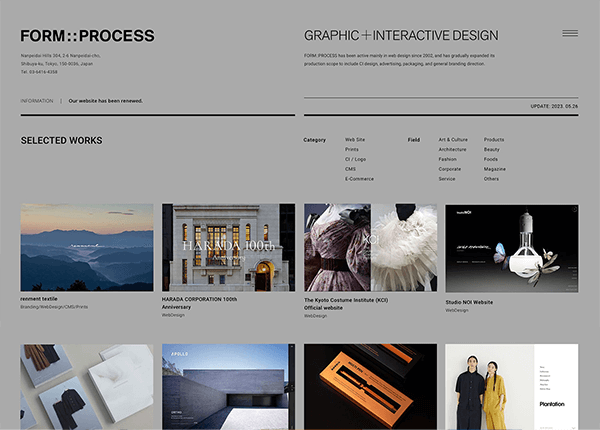600x430 pixels.
Task: Click the HARADA CORPORATION 100th Anniversary title
Action: click(x=199, y=303)
